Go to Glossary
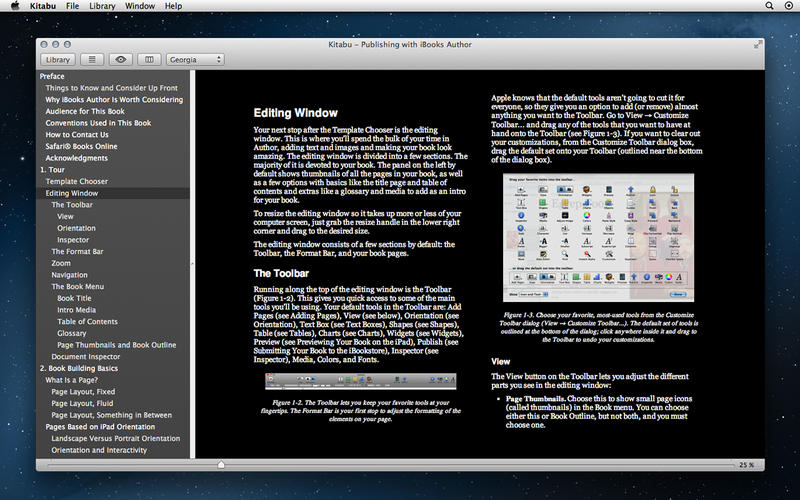800x500 pixels. (71, 334)
